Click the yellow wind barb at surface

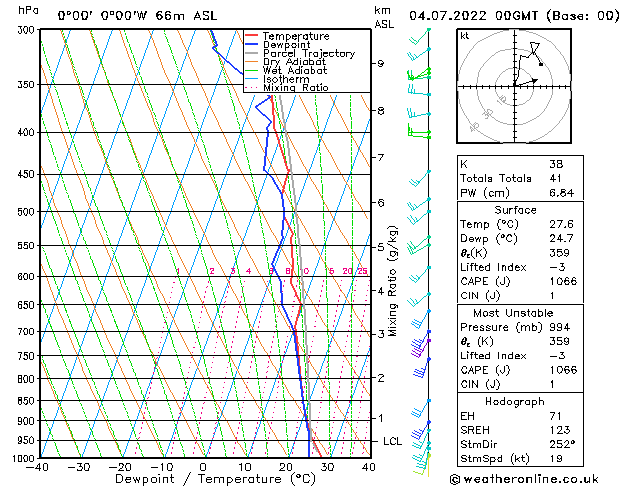pos(422,466)
